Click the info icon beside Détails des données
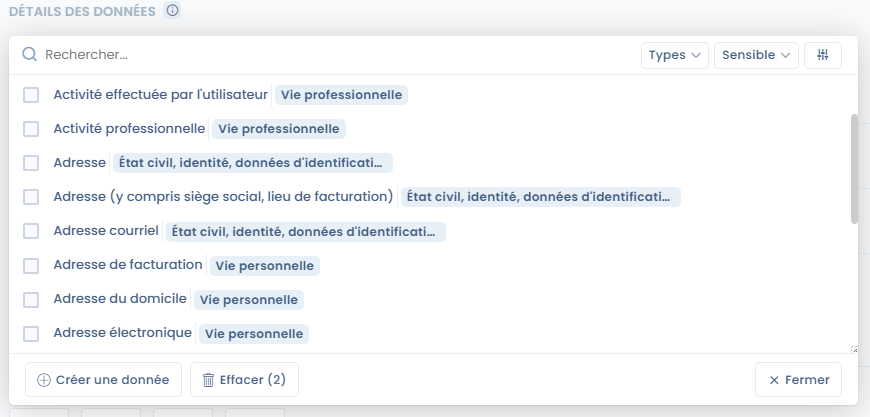The width and height of the screenshot is (870, 417). 172,11
